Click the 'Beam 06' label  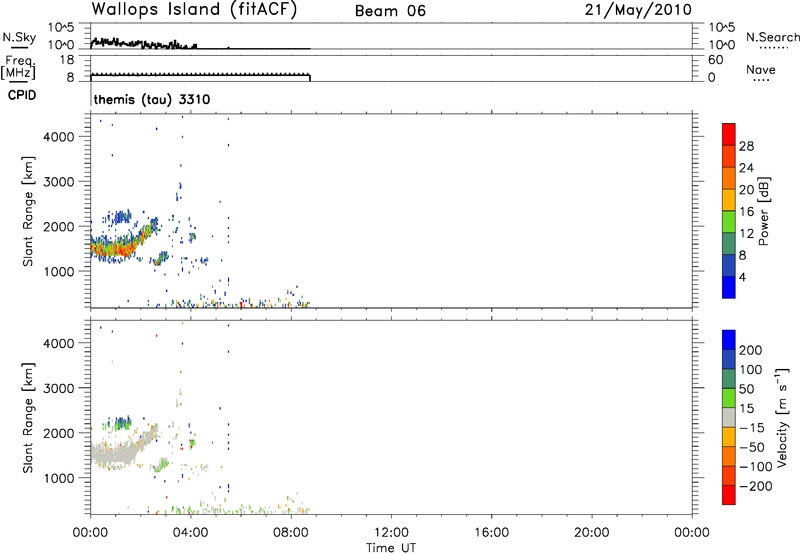tap(390, 11)
